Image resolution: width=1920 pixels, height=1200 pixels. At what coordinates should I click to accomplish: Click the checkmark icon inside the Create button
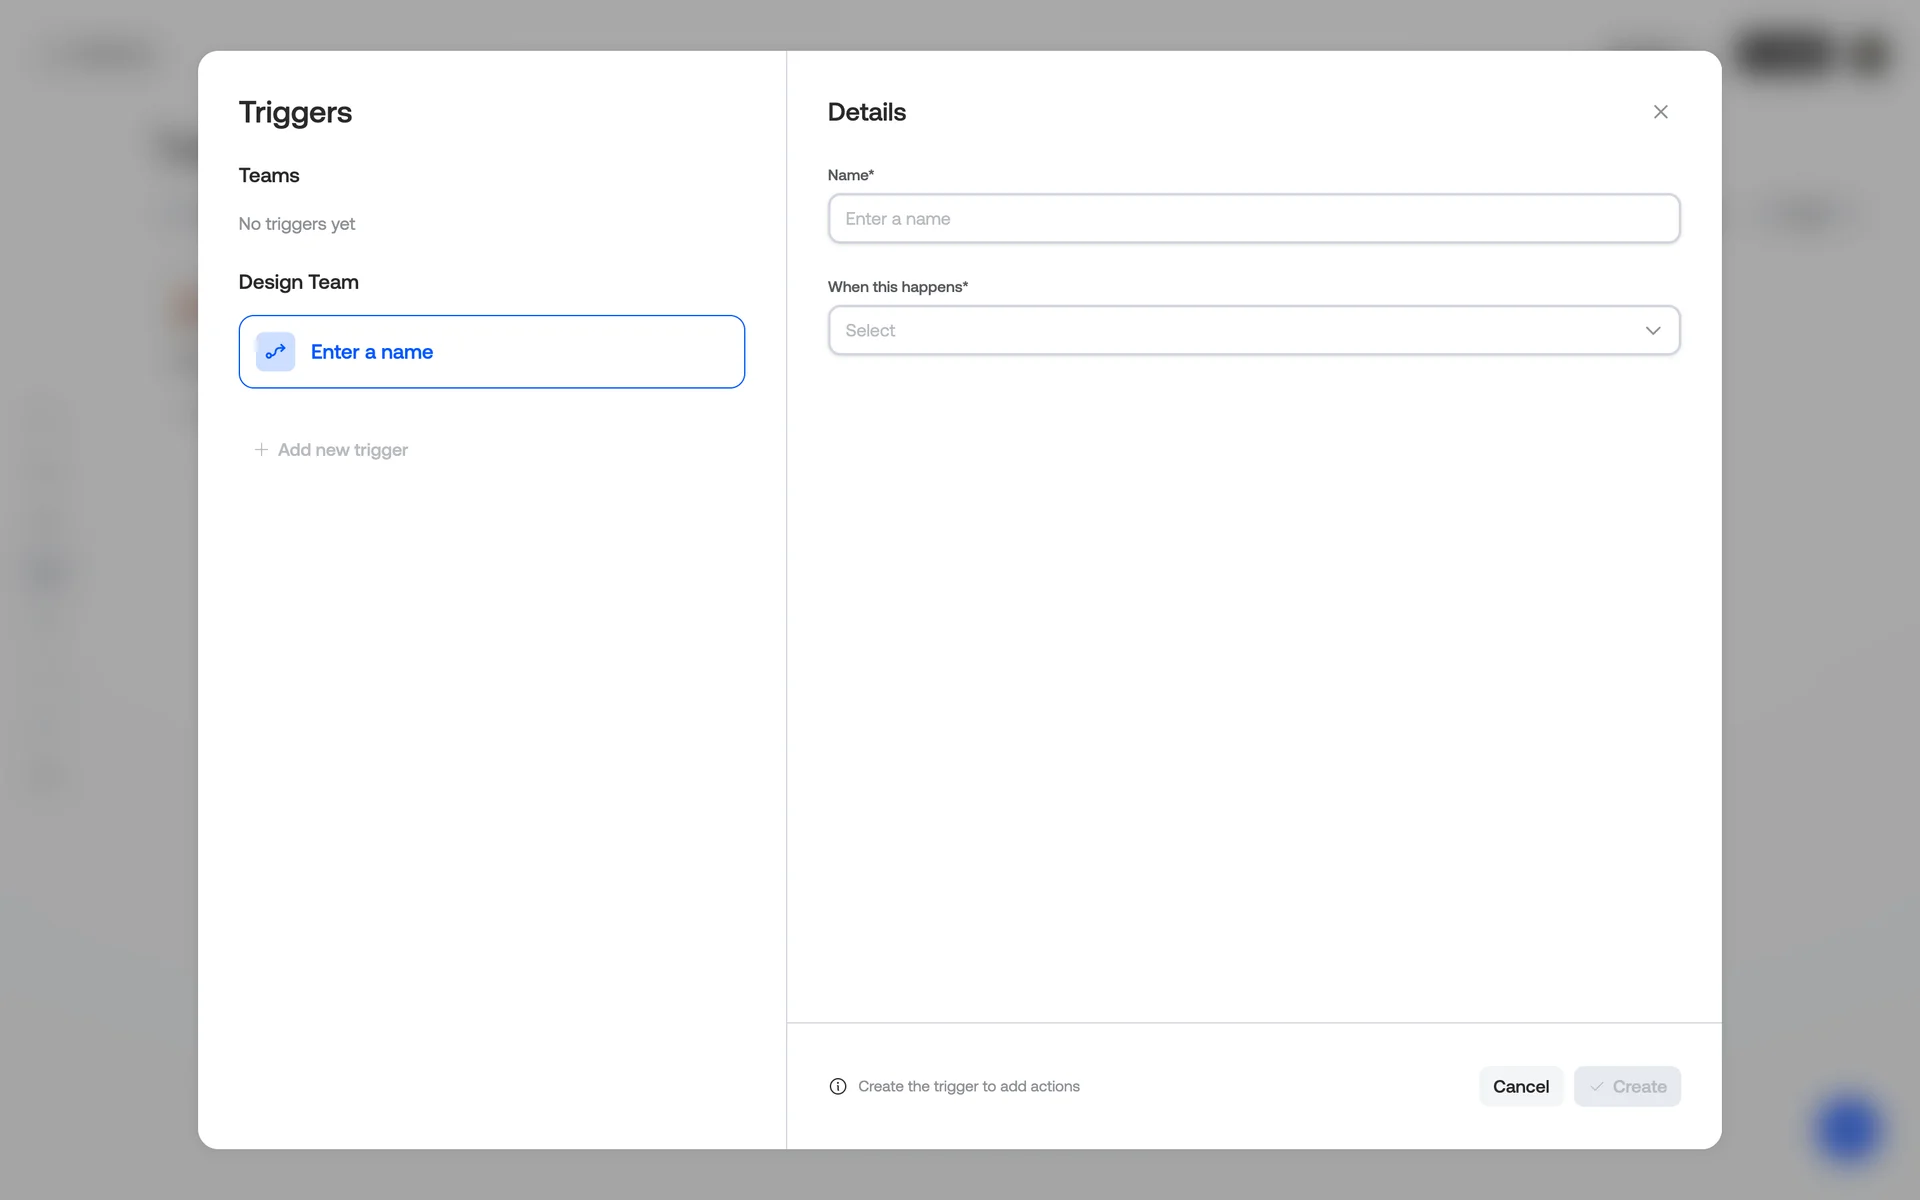point(1597,1087)
